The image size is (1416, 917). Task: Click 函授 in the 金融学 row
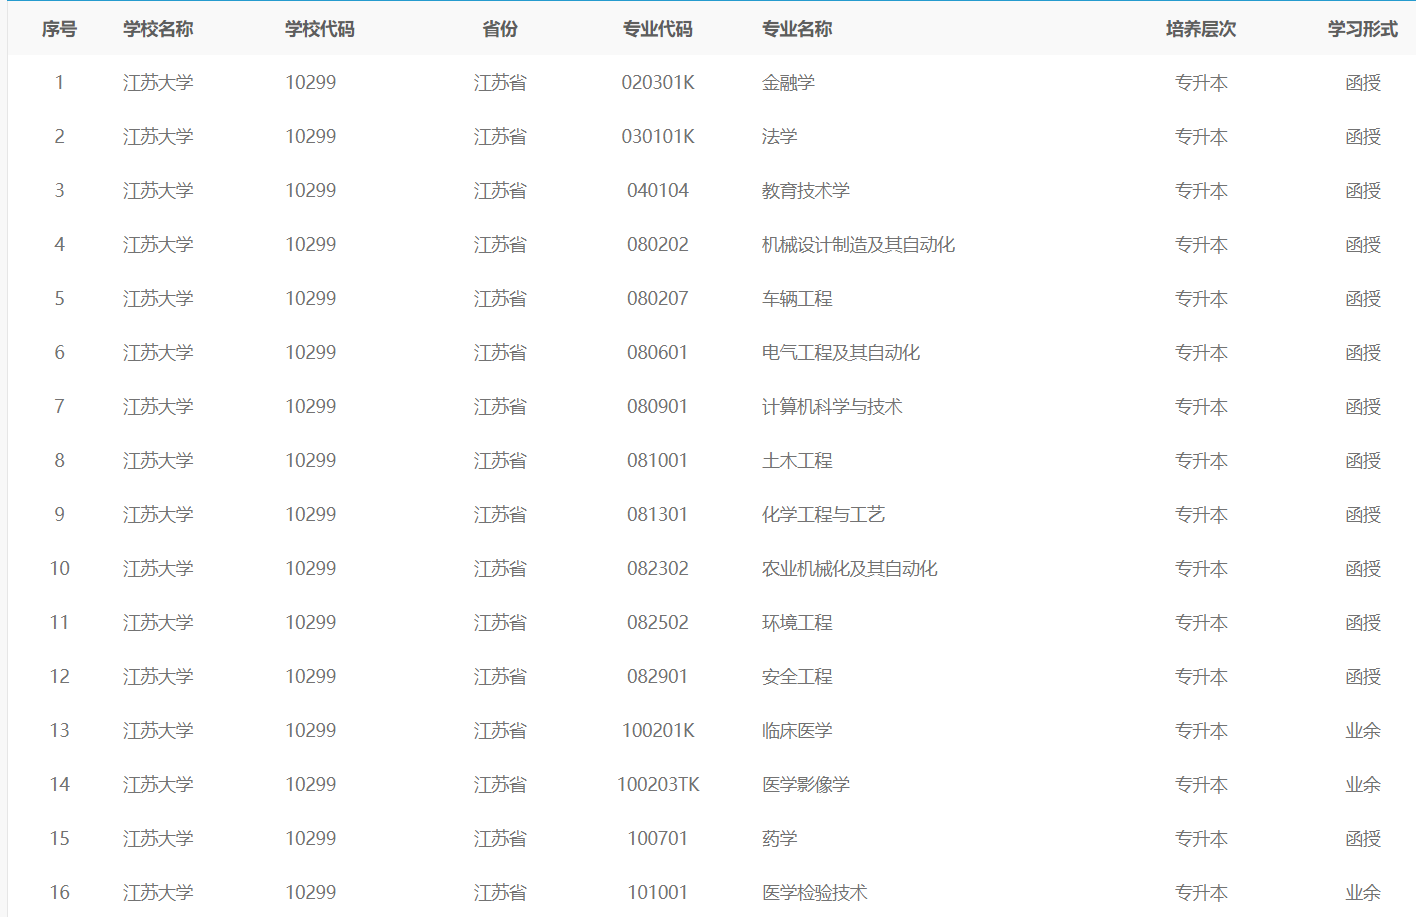[1363, 83]
